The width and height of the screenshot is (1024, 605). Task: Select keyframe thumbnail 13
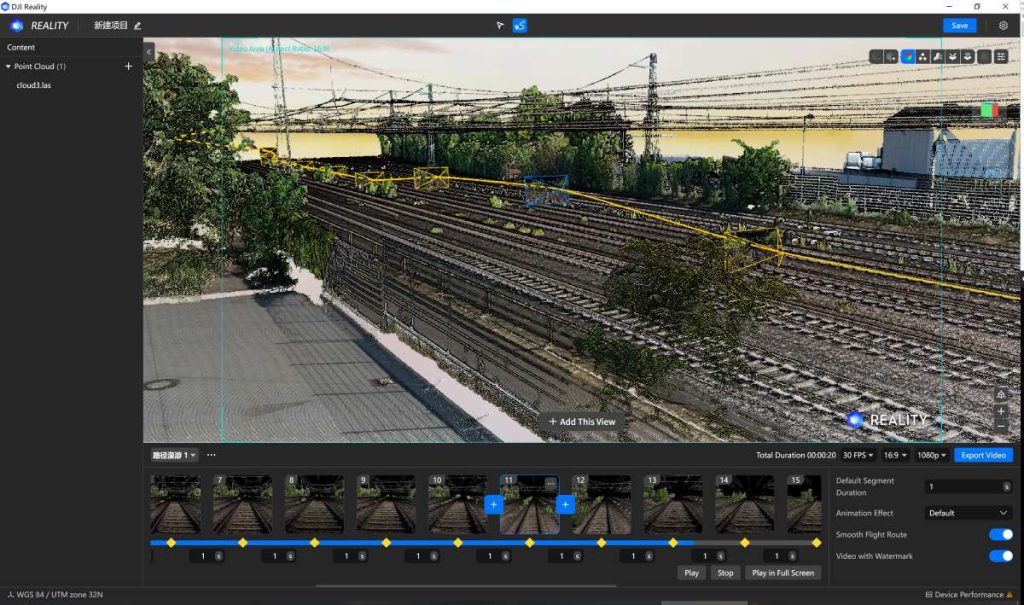click(672, 505)
